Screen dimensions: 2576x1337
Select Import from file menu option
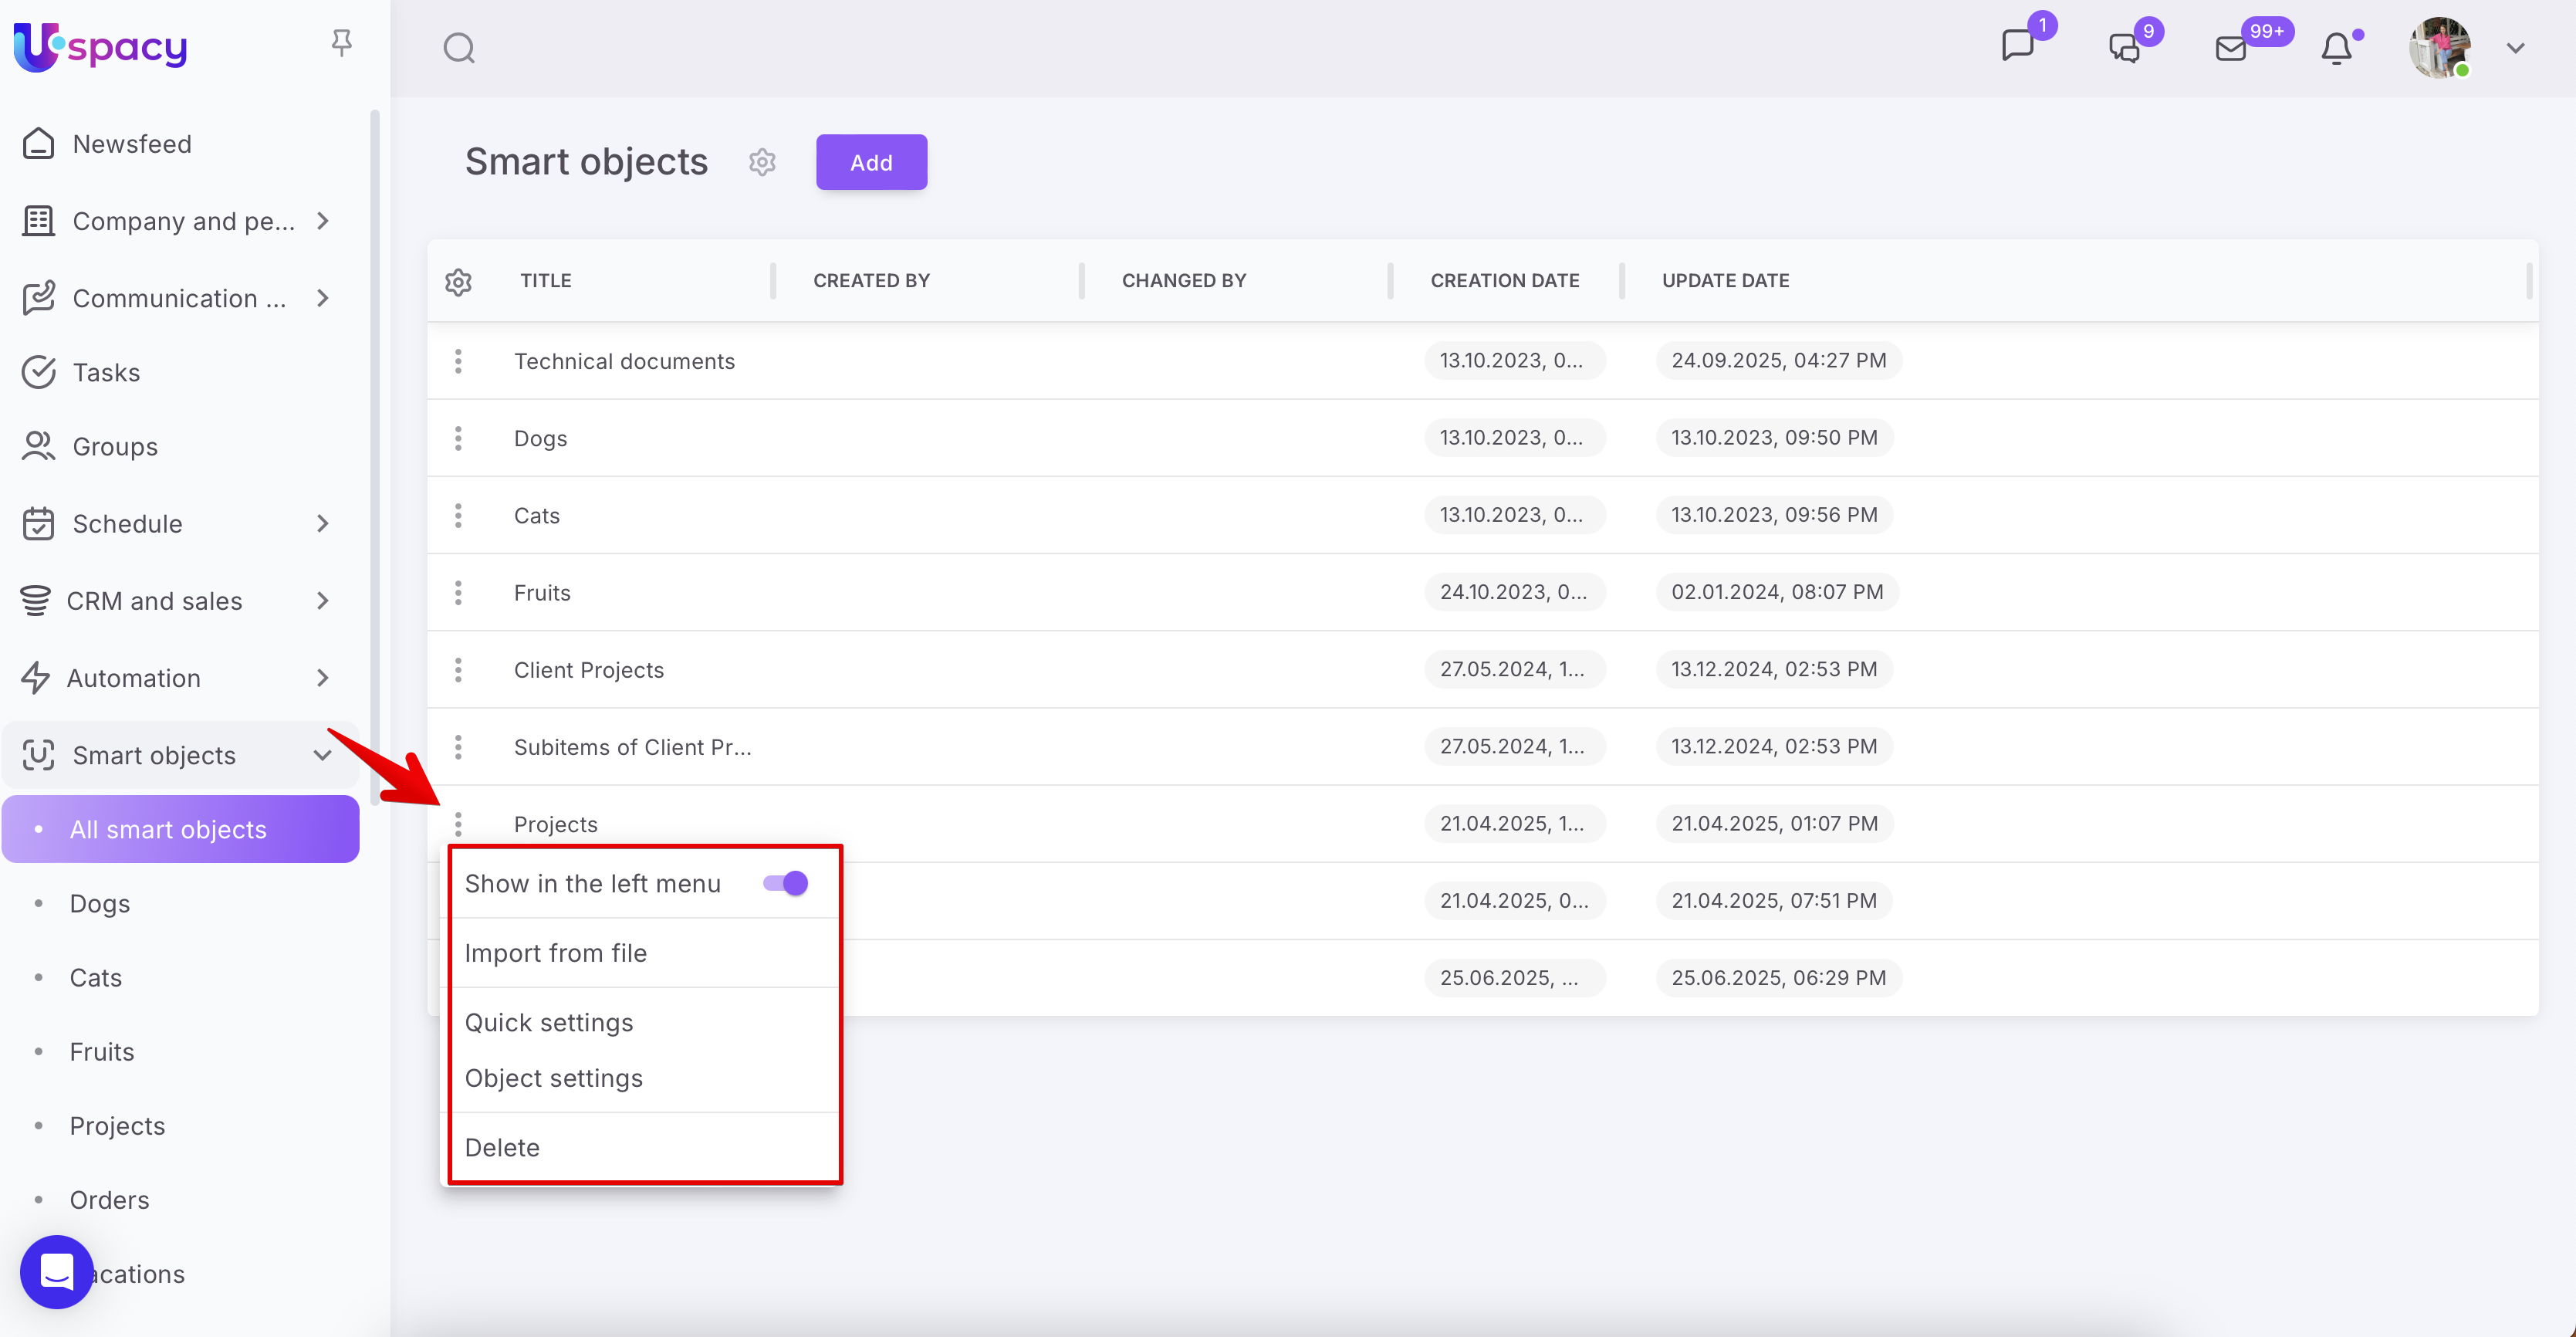tap(555, 953)
